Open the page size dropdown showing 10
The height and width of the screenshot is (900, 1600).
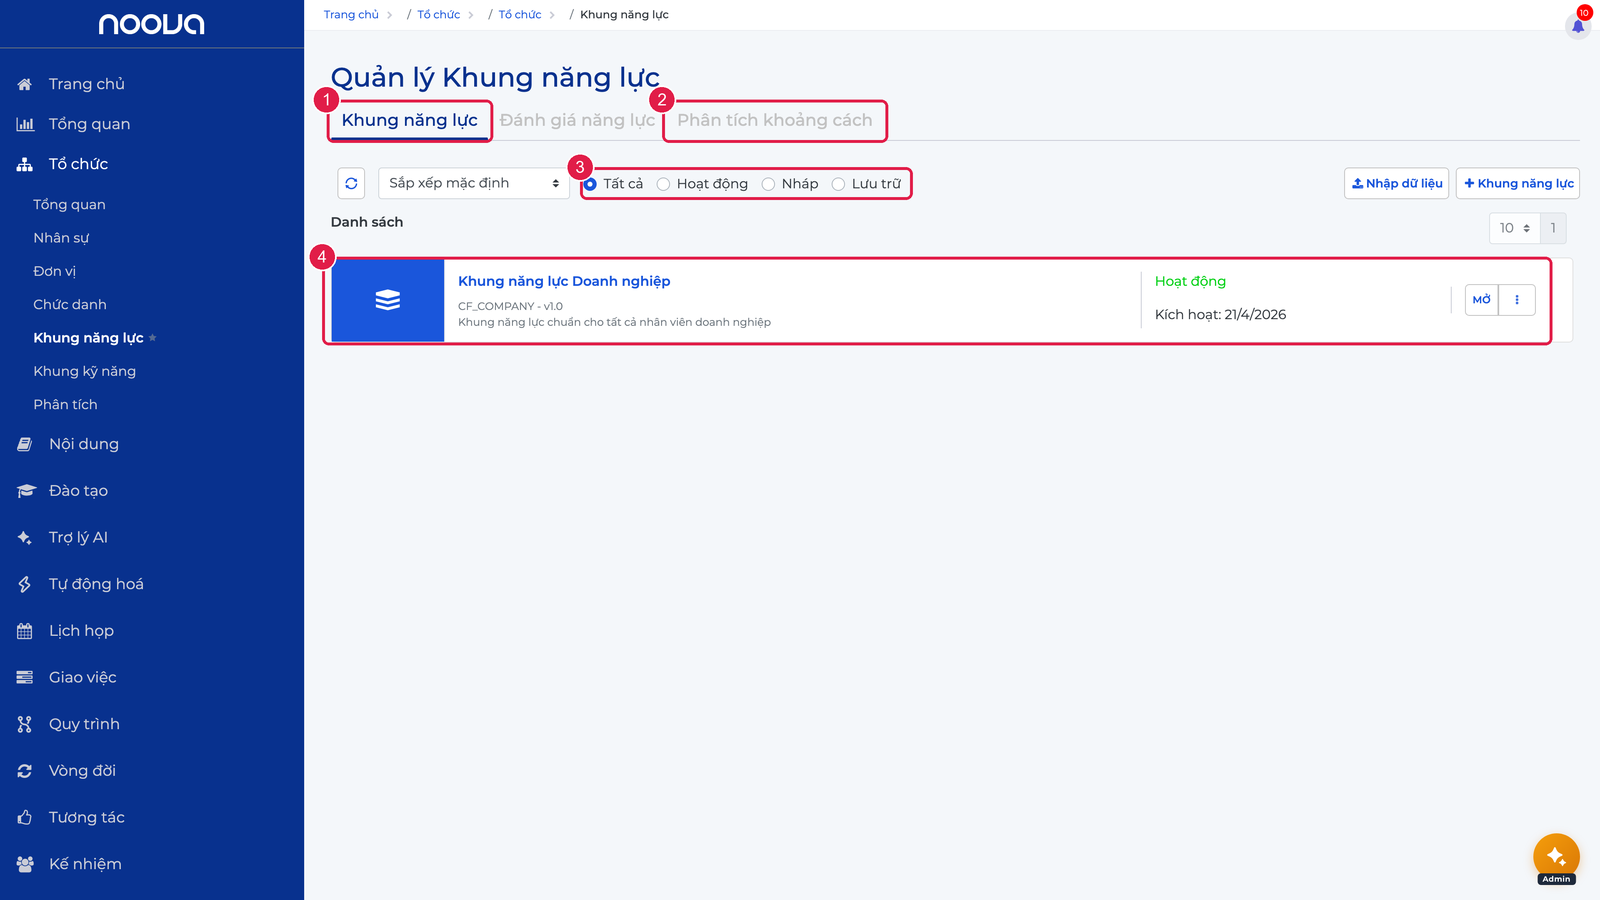point(1514,228)
